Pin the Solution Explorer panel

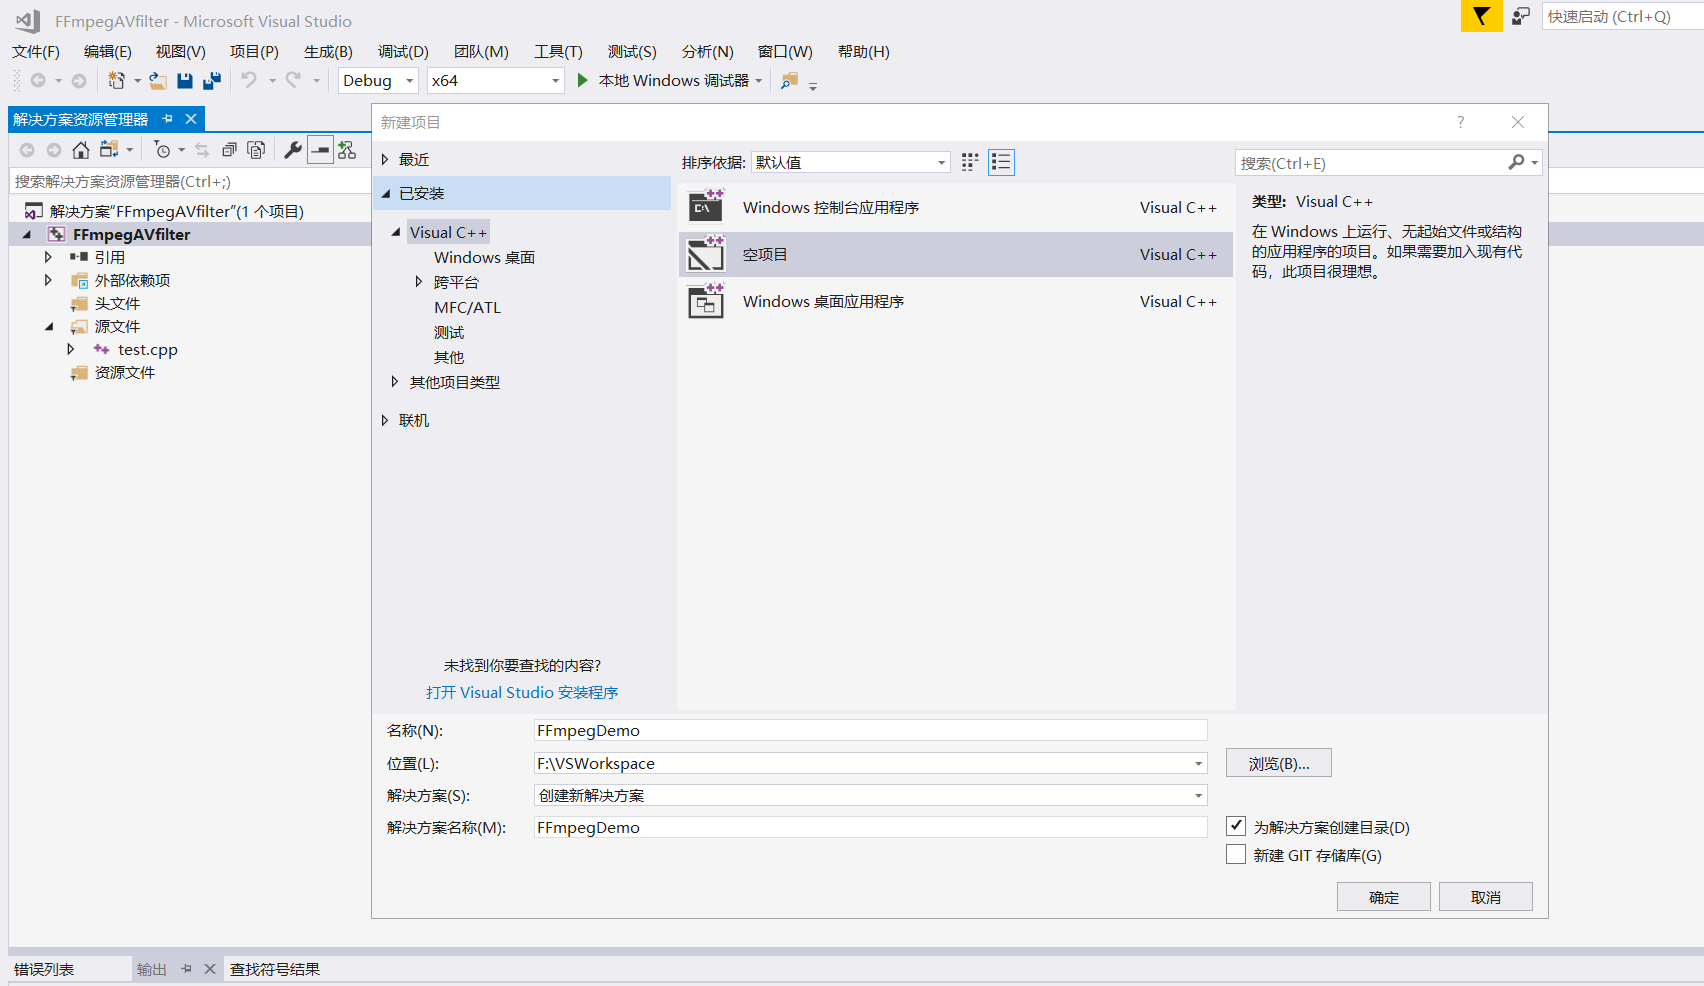pyautogui.click(x=167, y=118)
